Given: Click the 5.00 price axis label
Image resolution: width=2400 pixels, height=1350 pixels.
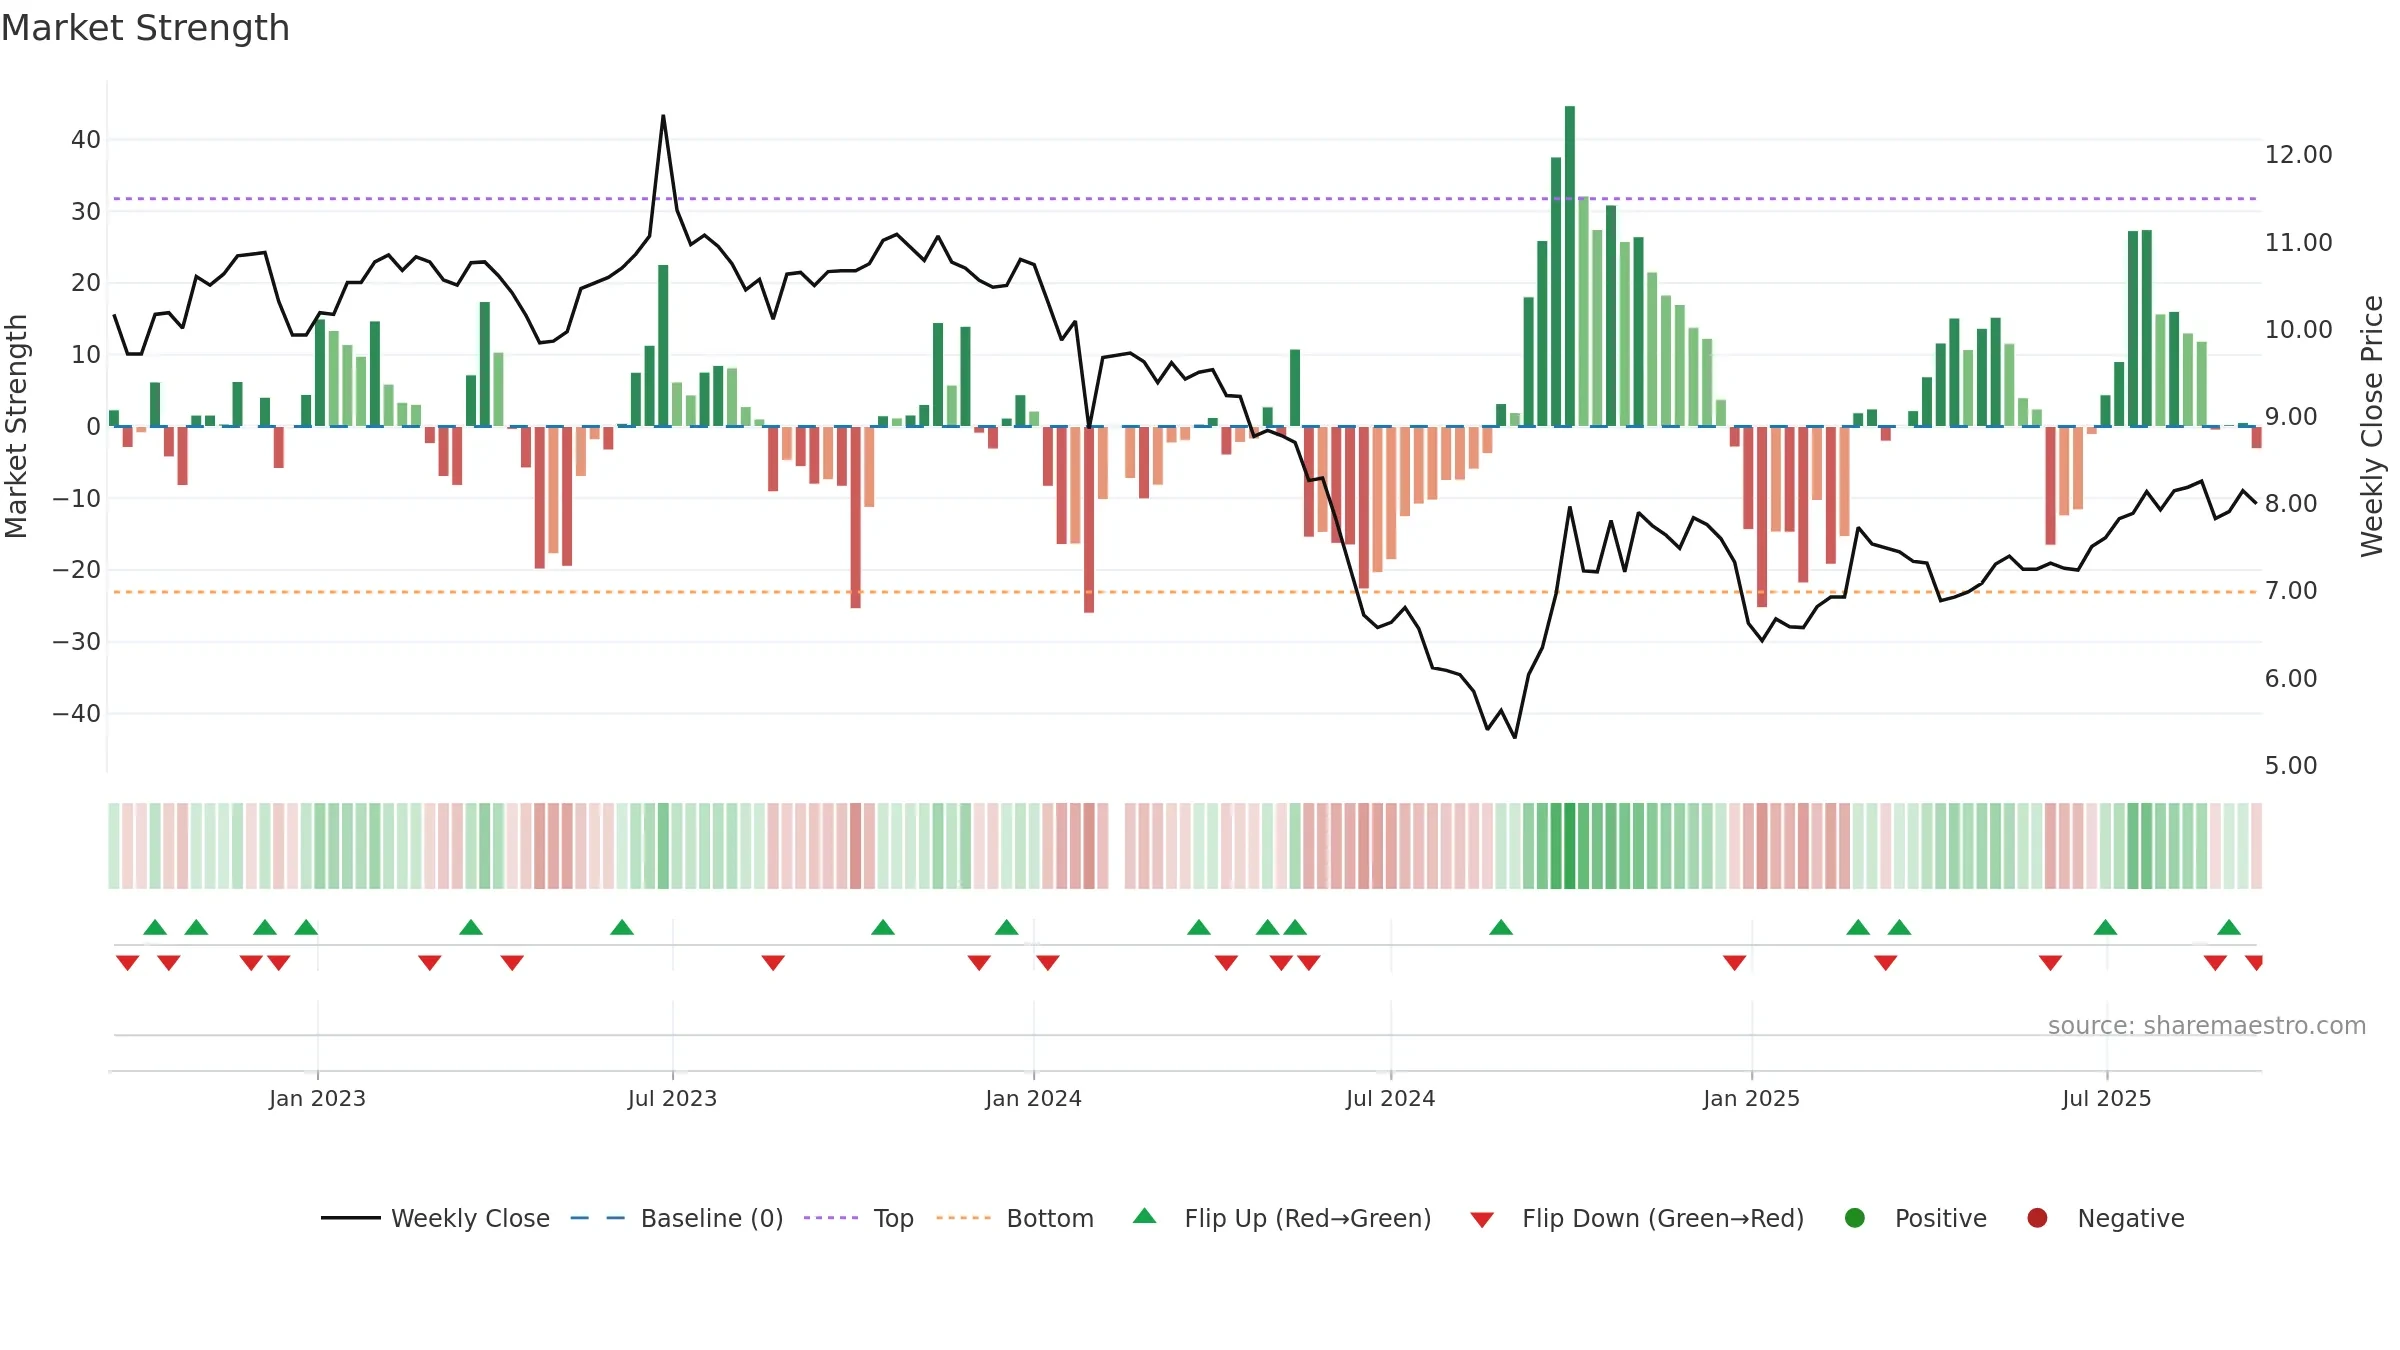Looking at the screenshot, I should coord(2290,766).
